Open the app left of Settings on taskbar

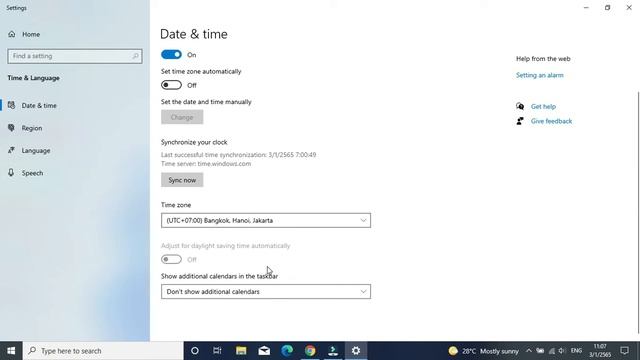pyautogui.click(x=333, y=351)
